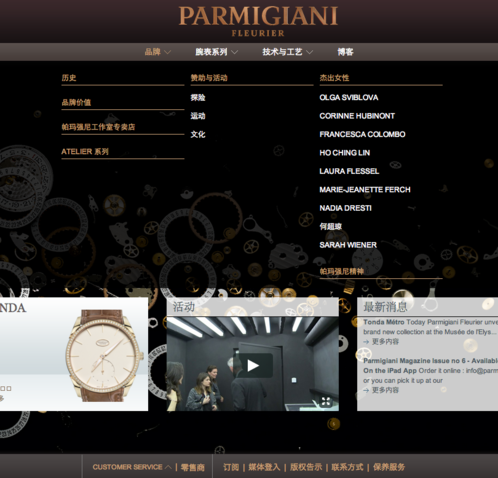The image size is (498, 478).
Task: Expand the video to fullscreen
Action: pyautogui.click(x=326, y=401)
